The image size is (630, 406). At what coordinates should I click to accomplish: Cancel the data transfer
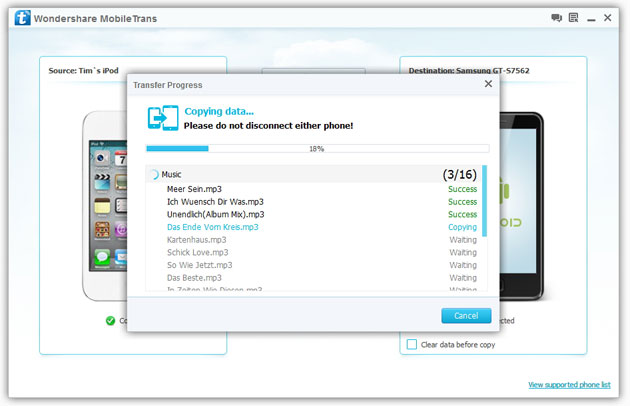pyautogui.click(x=466, y=316)
